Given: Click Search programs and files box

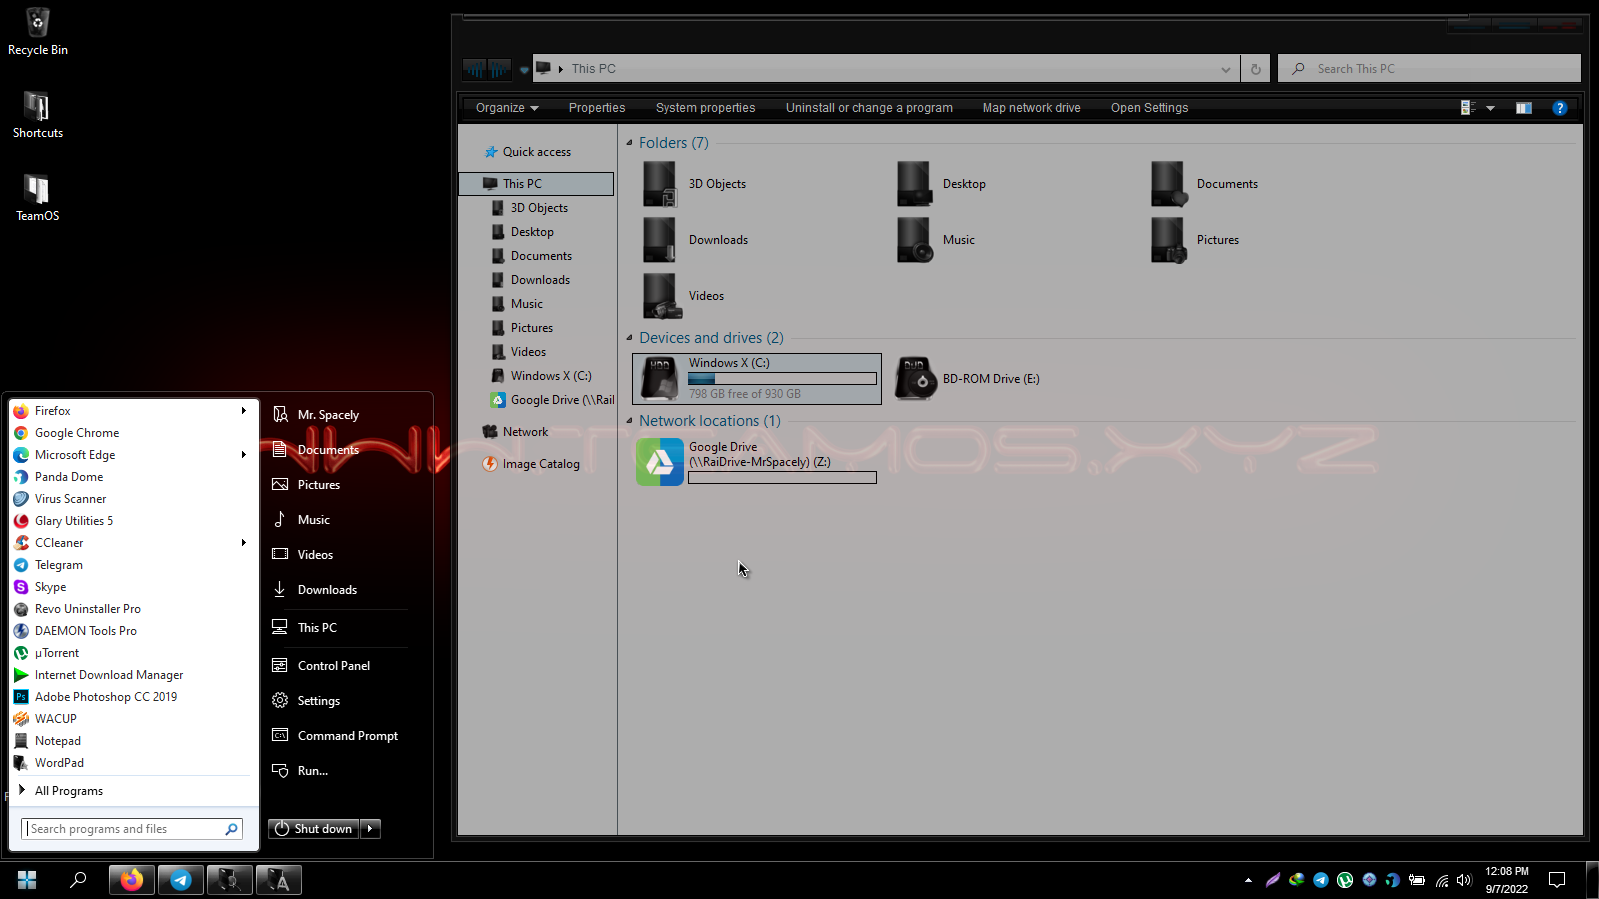Looking at the screenshot, I should 131,829.
